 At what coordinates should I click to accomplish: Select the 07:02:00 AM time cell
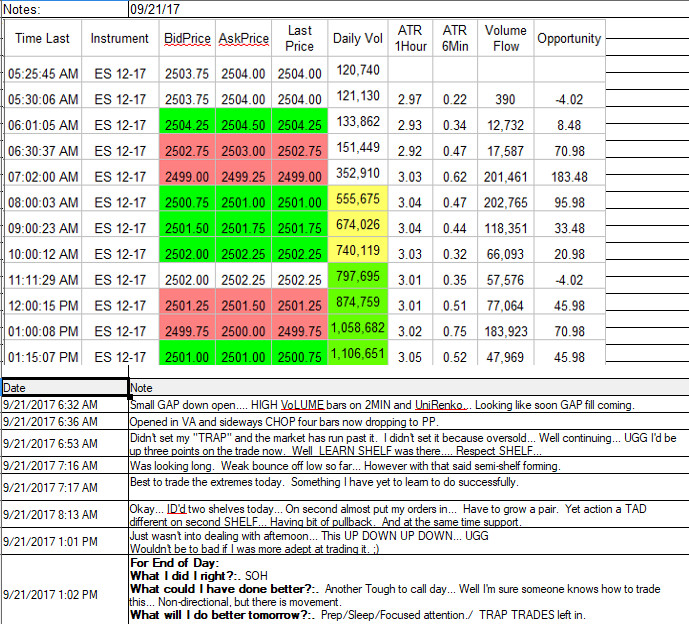[x=43, y=173]
